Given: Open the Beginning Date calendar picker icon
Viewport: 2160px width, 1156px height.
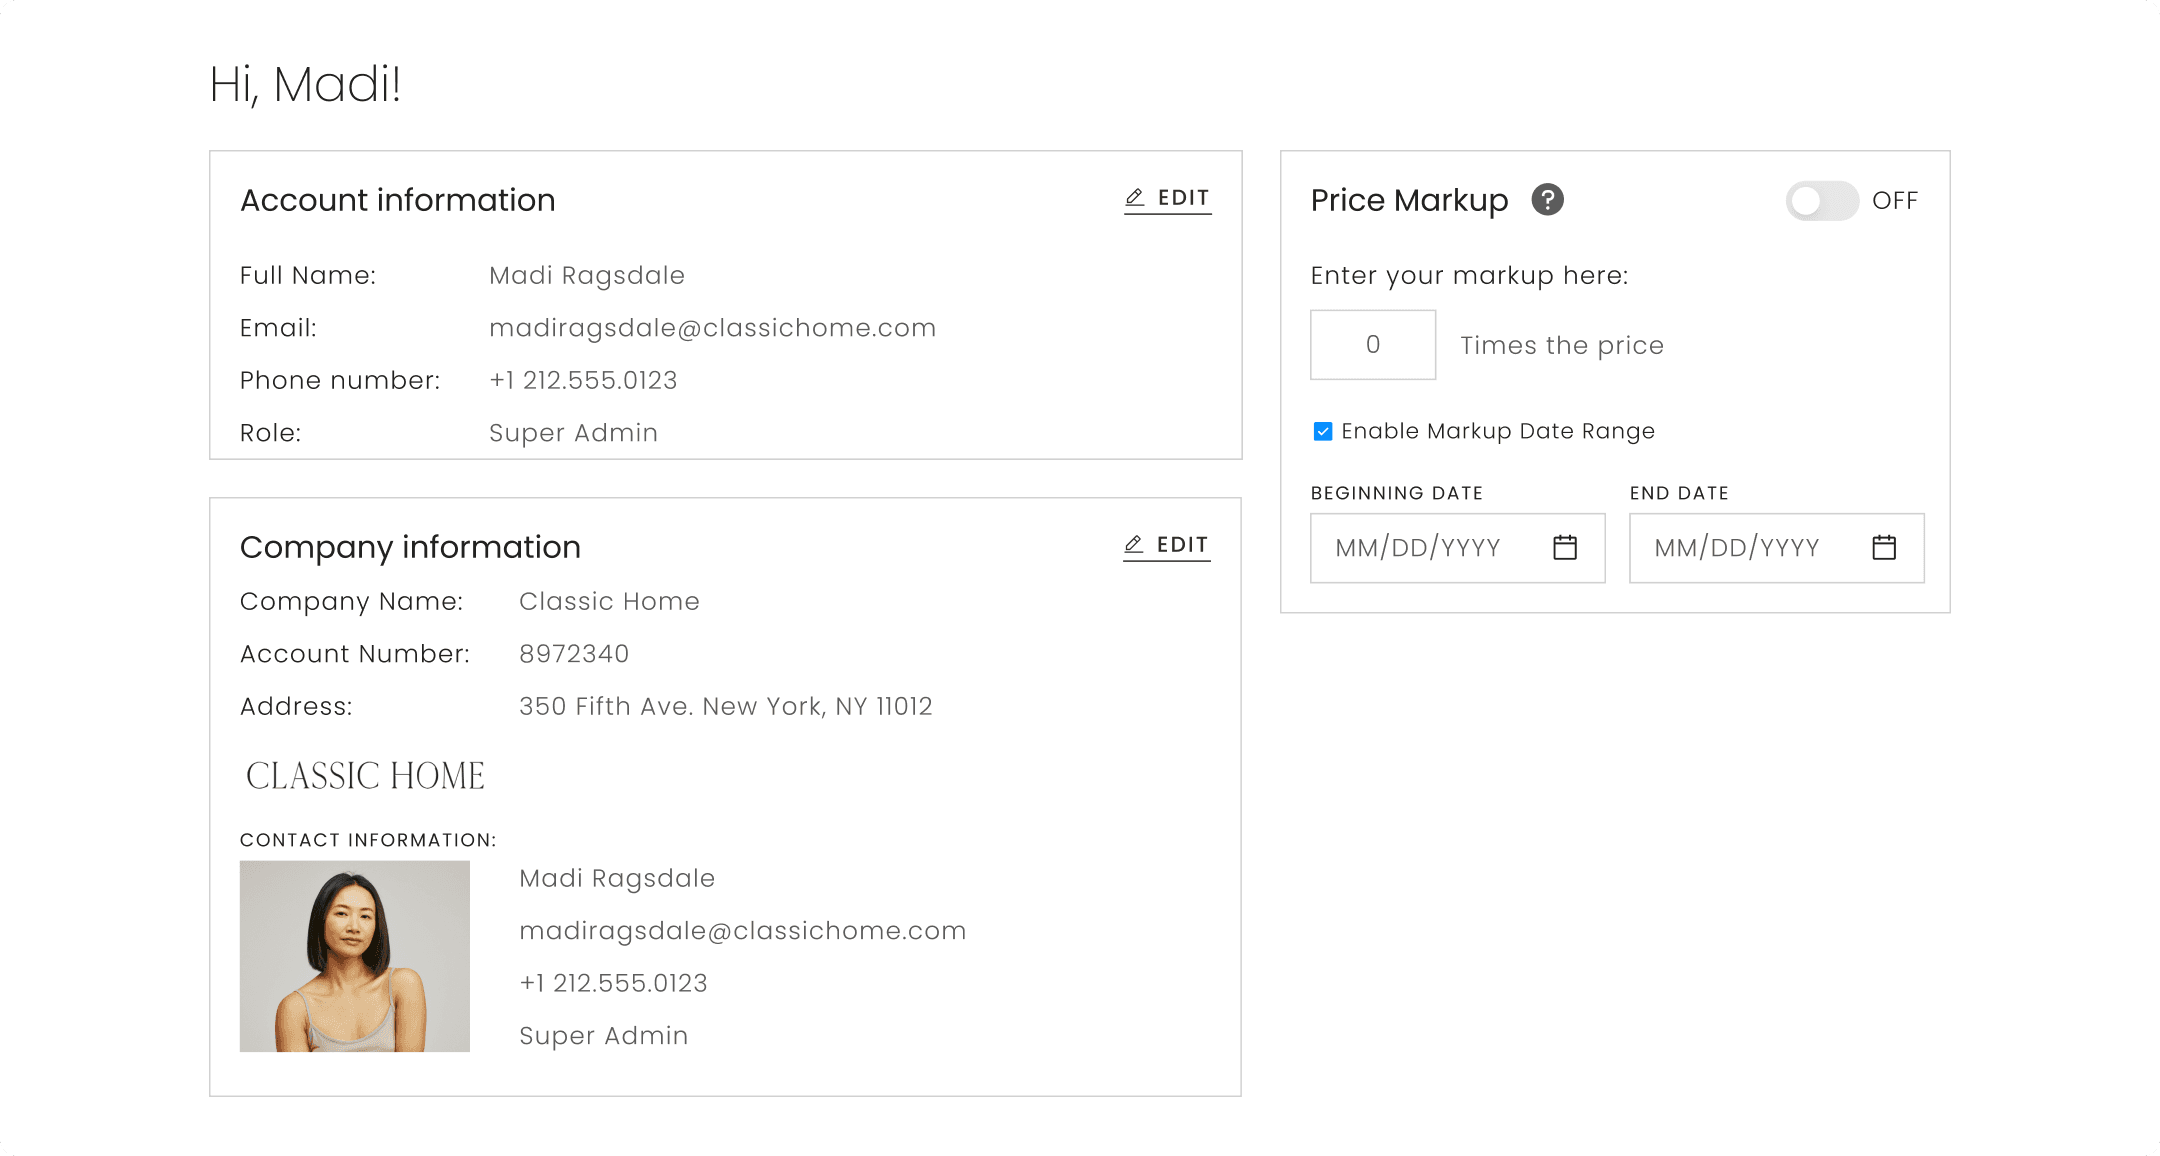Looking at the screenshot, I should 1565,547.
